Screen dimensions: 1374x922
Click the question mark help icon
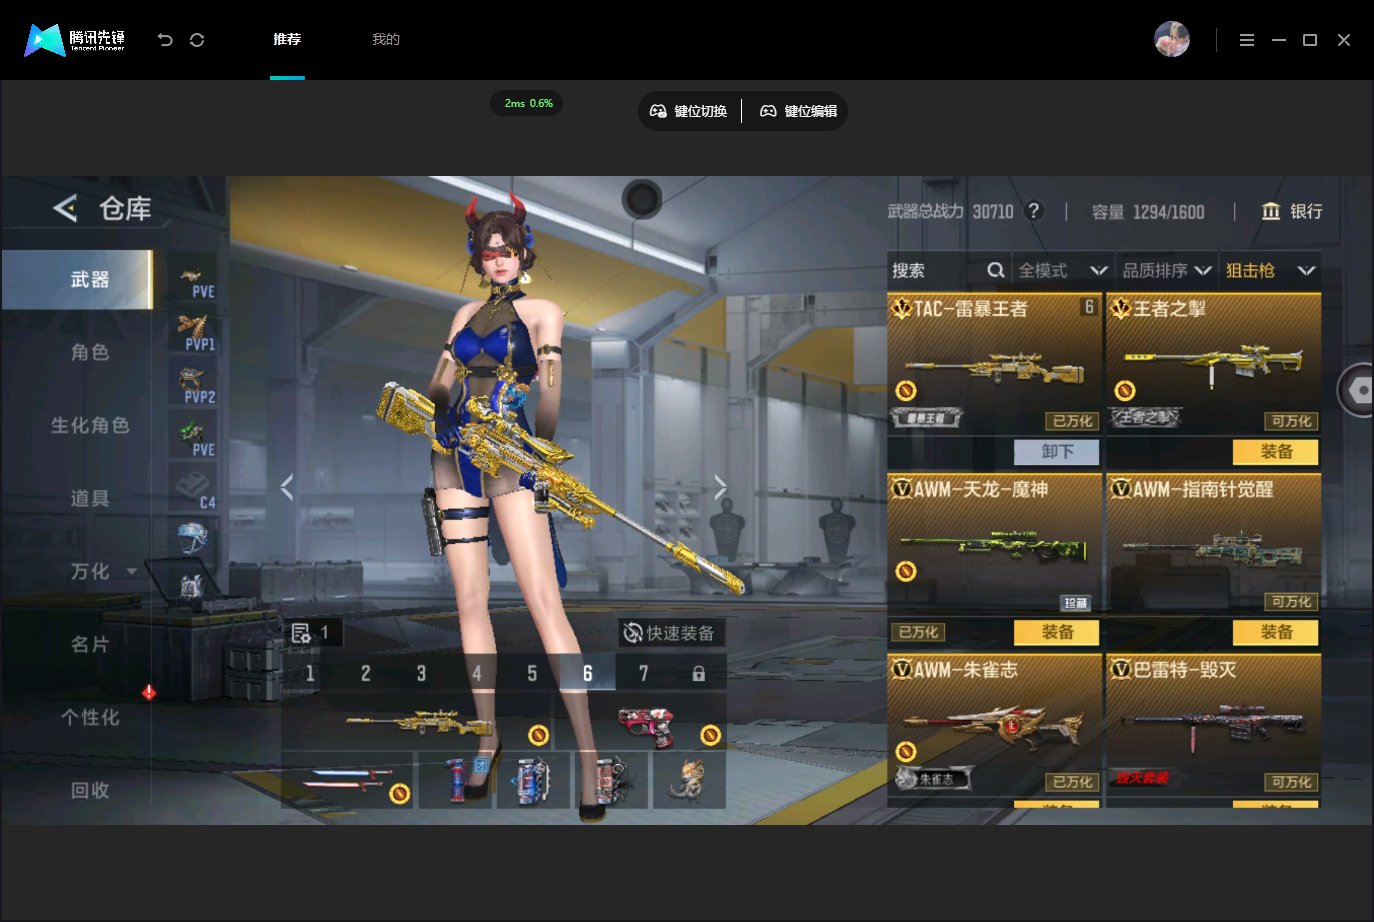1034,211
